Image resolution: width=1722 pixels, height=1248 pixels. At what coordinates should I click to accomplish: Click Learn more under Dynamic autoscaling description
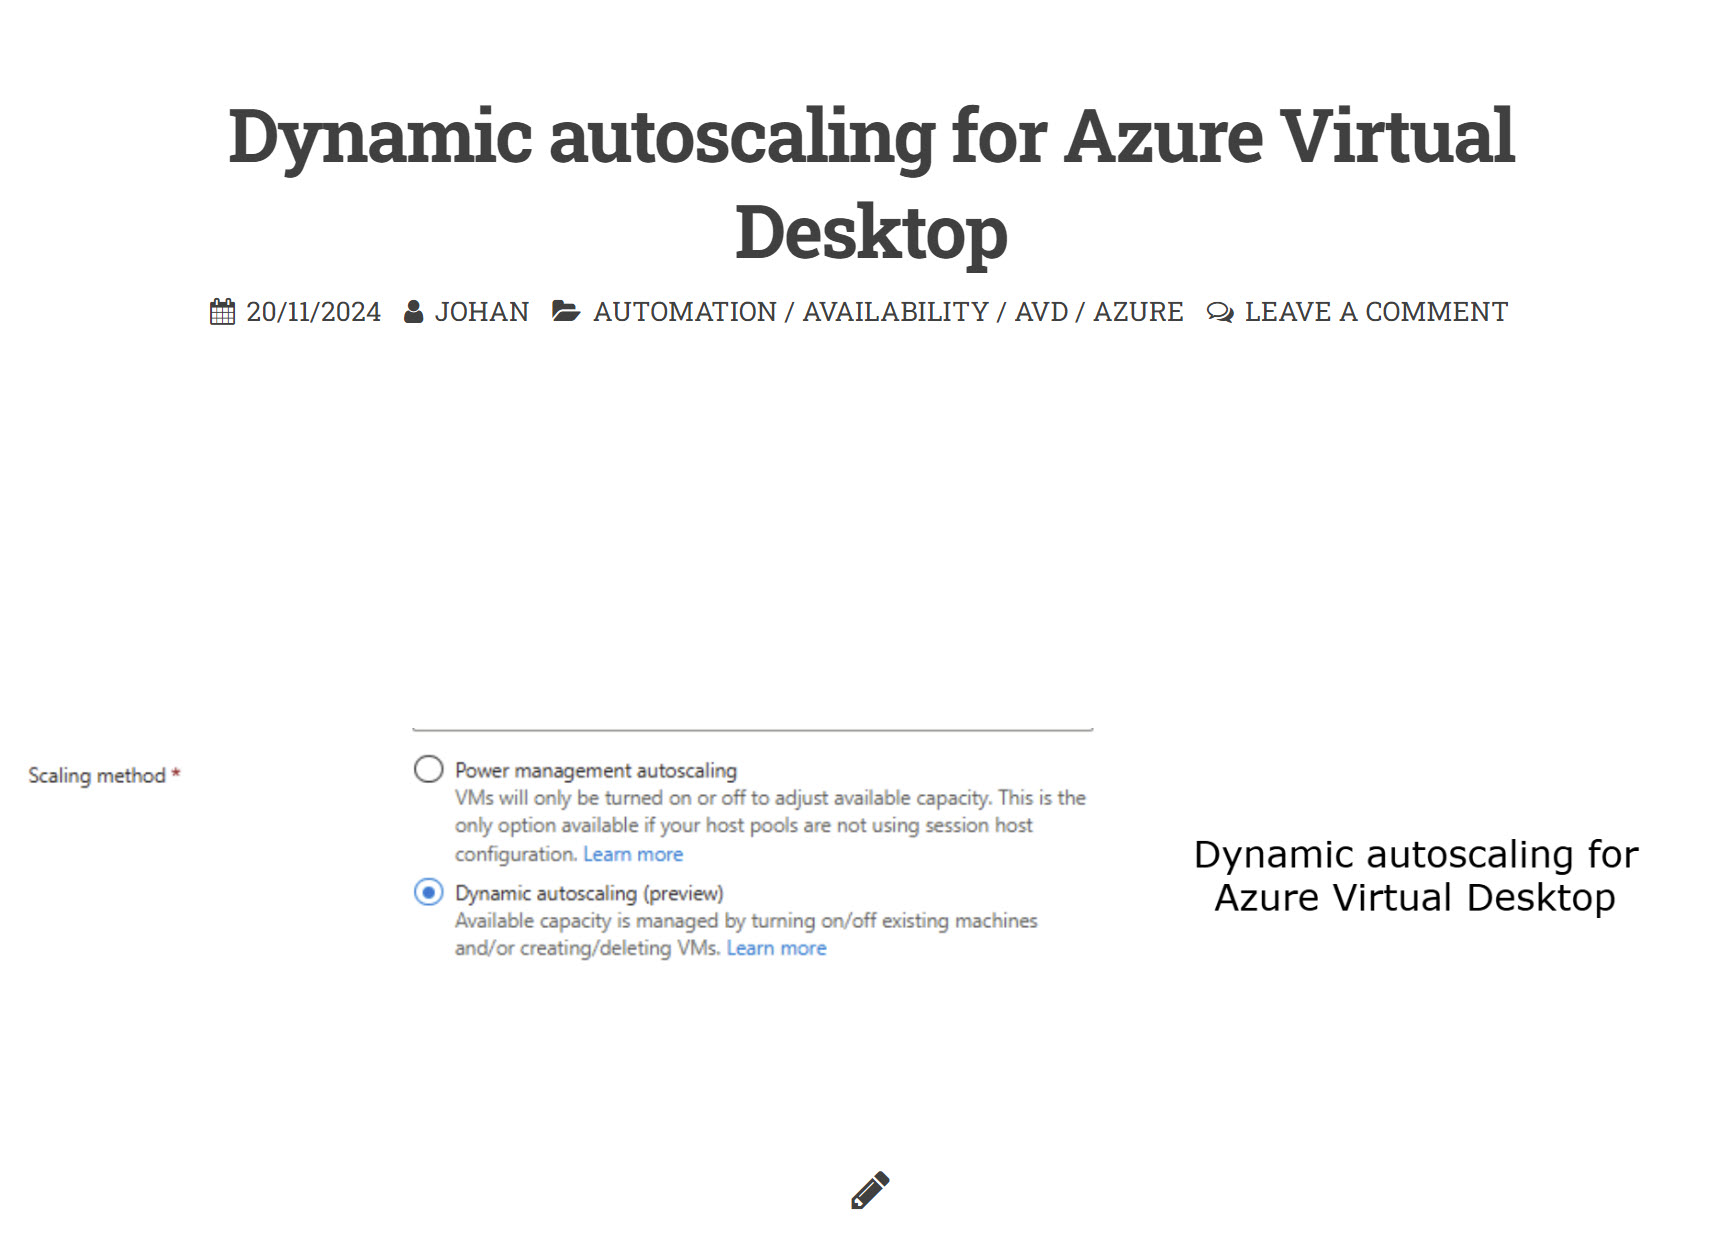(776, 948)
